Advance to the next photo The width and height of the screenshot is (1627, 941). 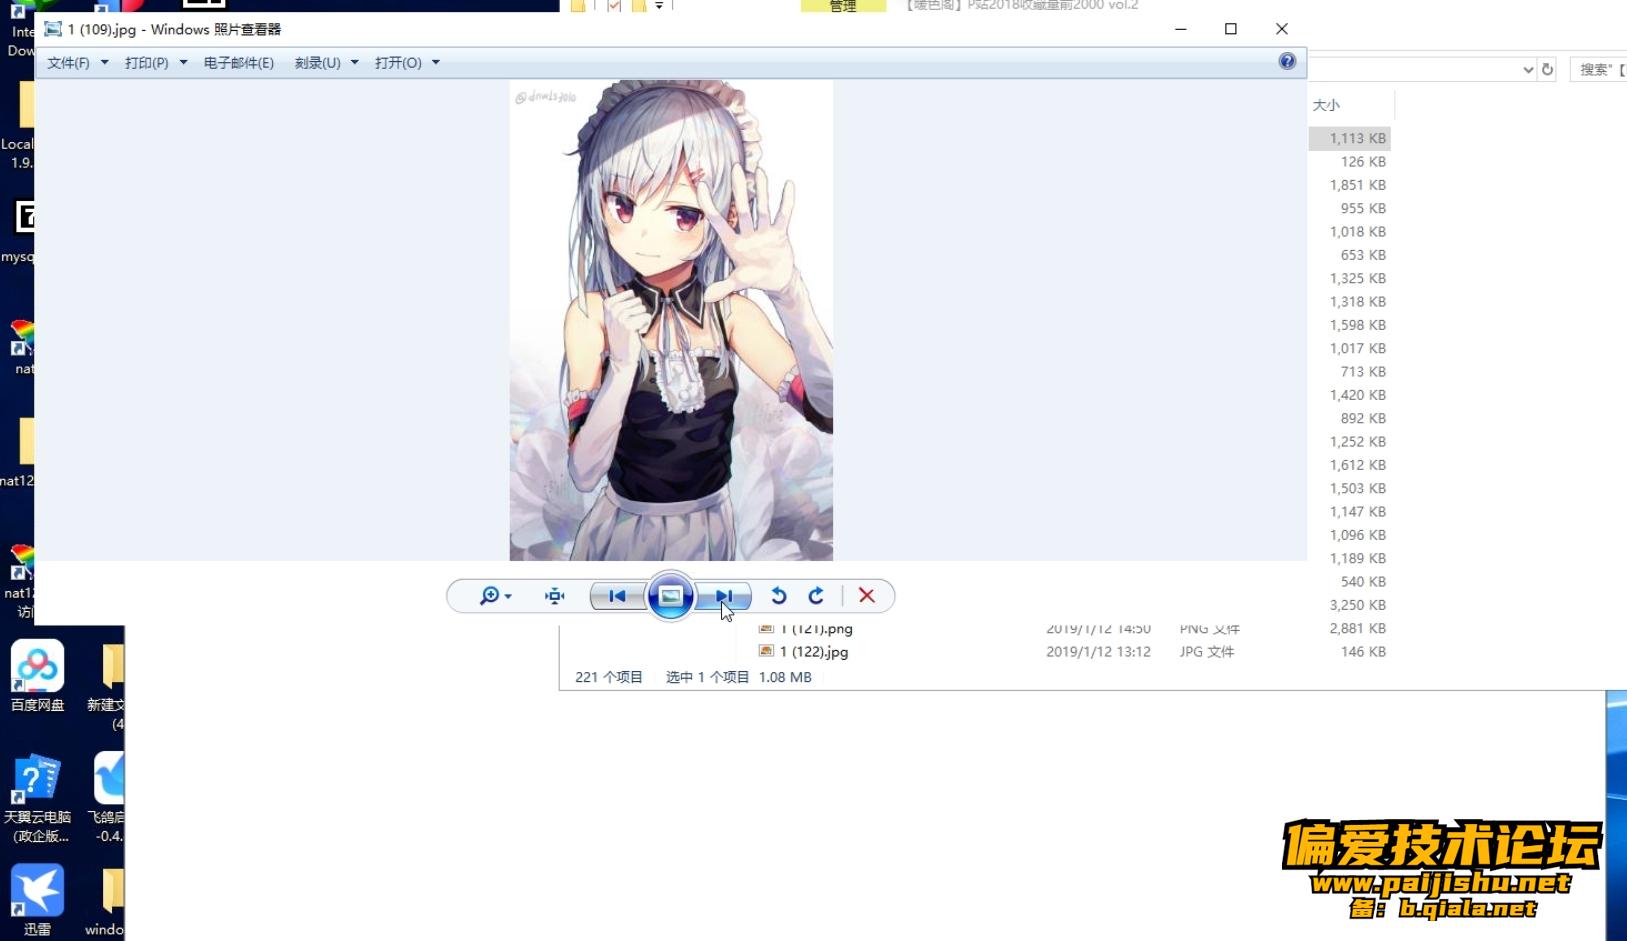point(724,596)
